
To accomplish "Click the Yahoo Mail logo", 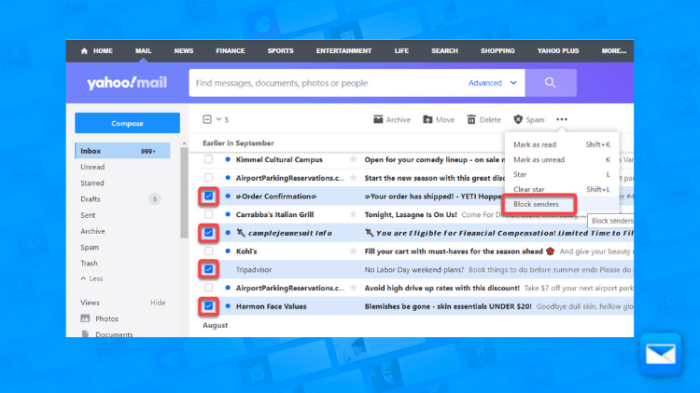I will pyautogui.click(x=127, y=83).
